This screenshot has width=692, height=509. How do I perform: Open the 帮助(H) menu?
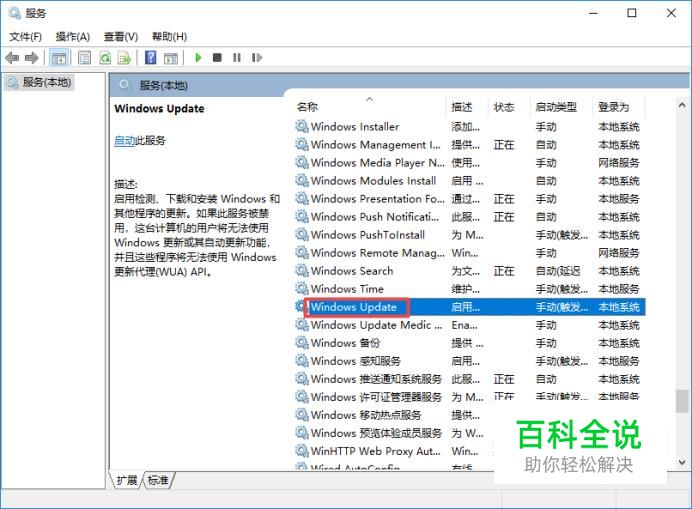169,37
